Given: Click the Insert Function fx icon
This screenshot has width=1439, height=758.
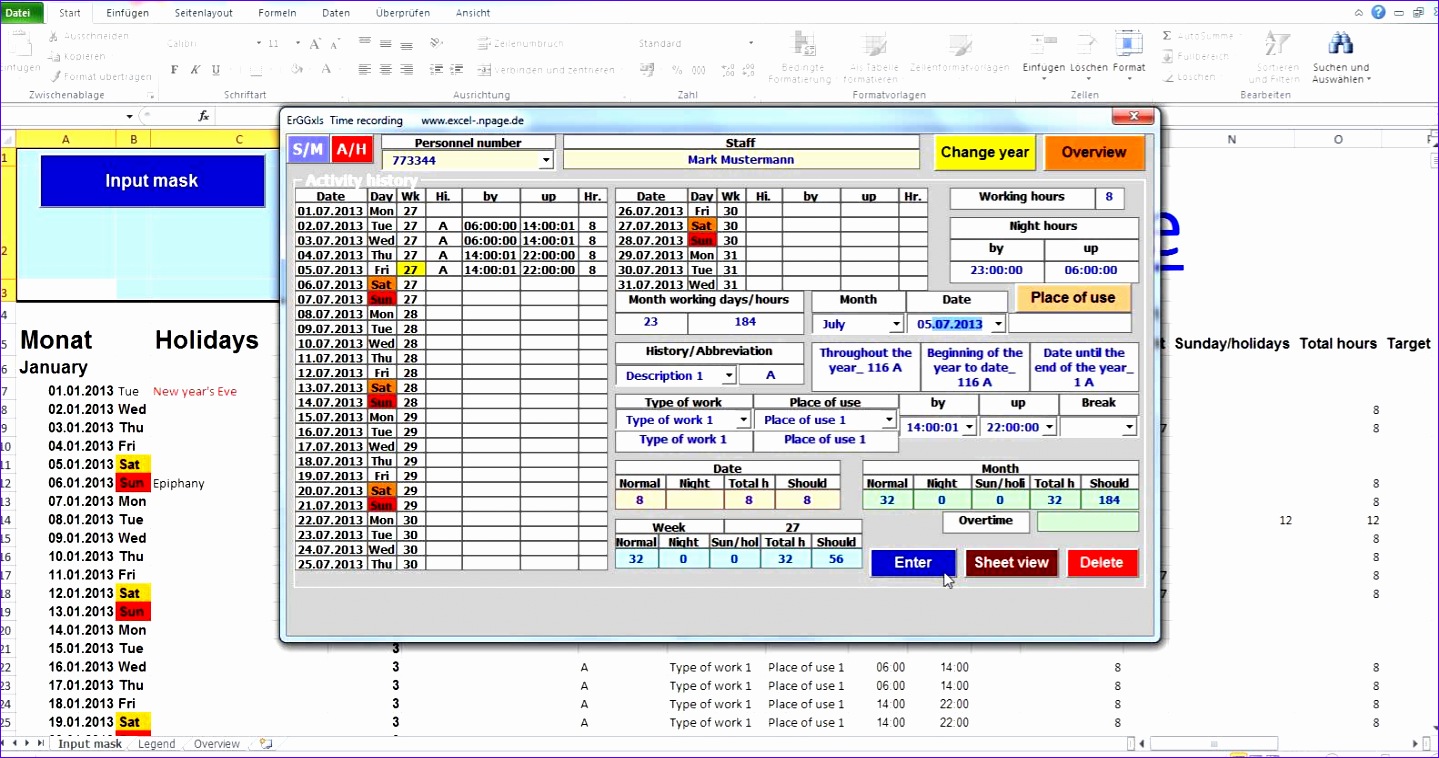Looking at the screenshot, I should (x=203, y=115).
